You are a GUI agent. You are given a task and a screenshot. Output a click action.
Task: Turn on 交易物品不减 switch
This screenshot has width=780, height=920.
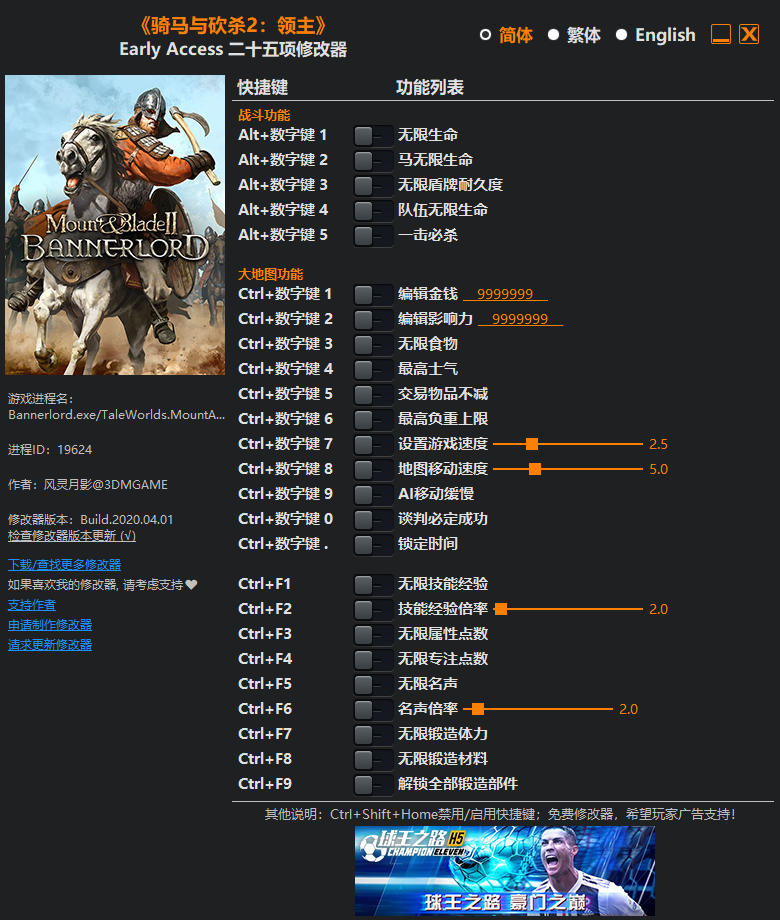(x=373, y=395)
